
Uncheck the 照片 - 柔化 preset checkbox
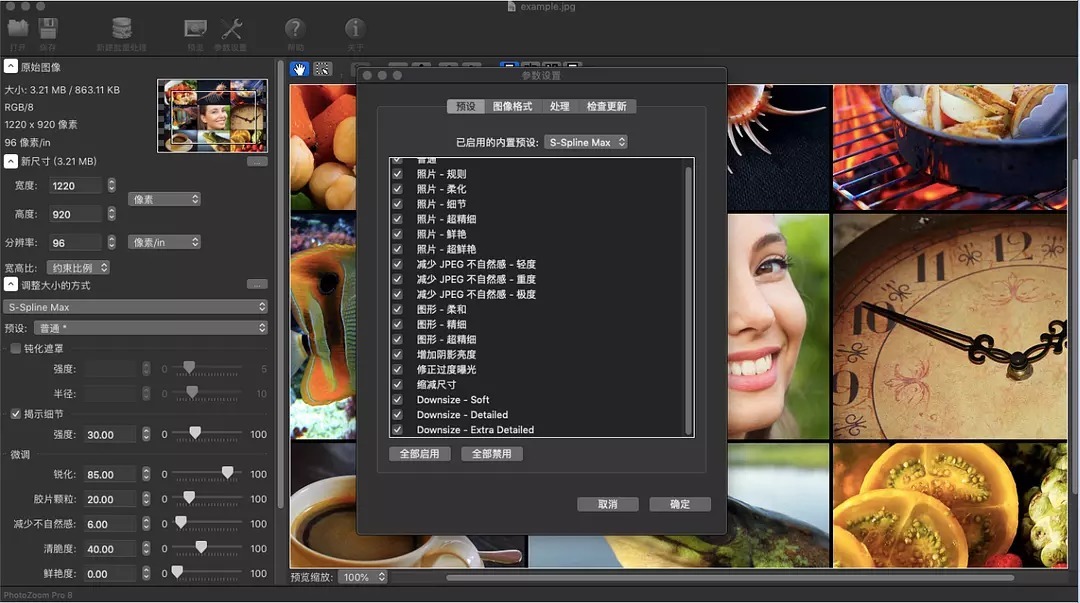[x=398, y=189]
